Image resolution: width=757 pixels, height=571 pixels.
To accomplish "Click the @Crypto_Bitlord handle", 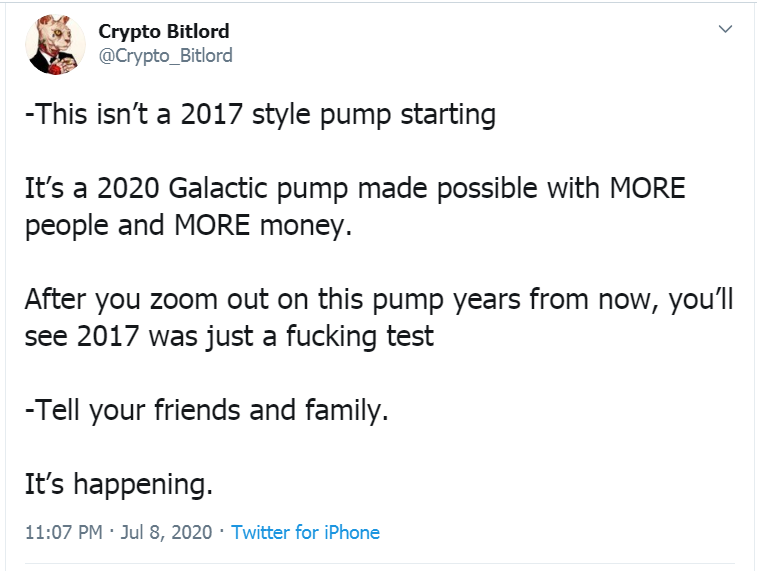I will pyautogui.click(x=165, y=55).
